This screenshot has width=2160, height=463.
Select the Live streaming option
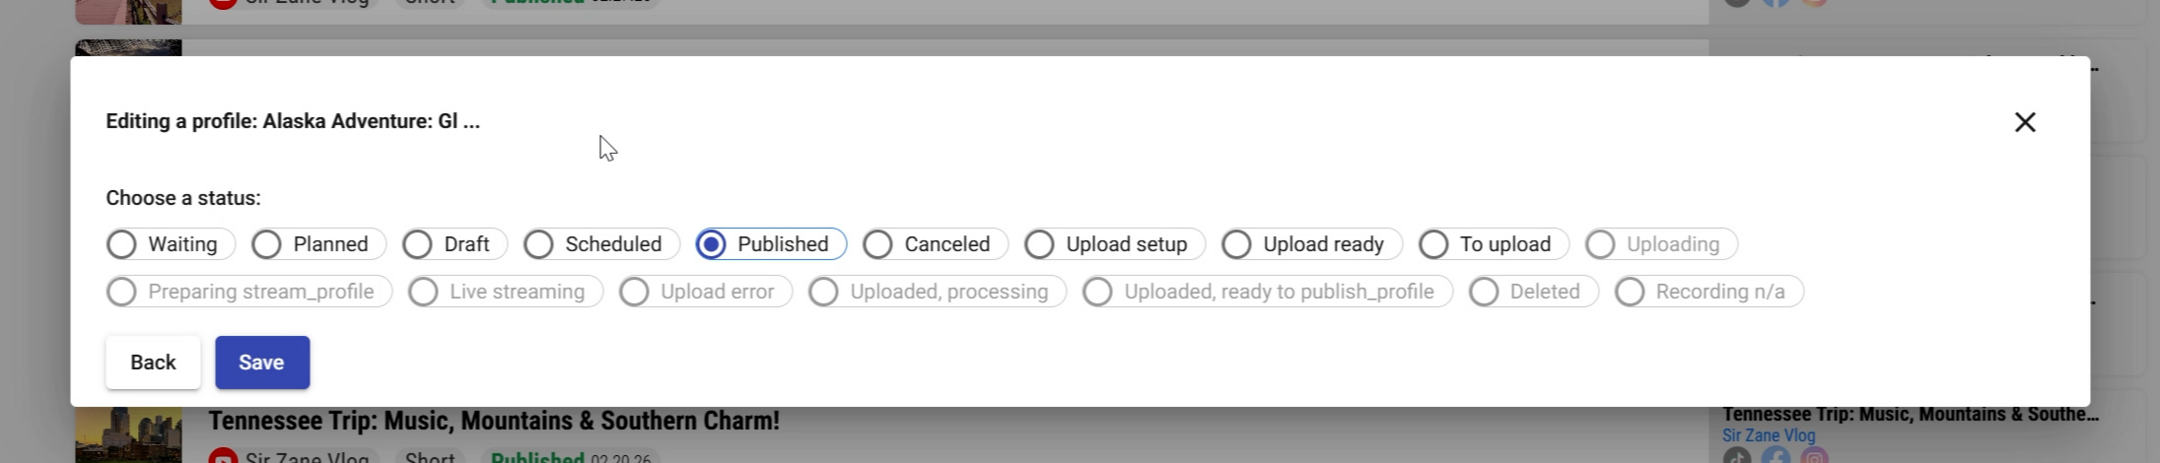[506, 292]
